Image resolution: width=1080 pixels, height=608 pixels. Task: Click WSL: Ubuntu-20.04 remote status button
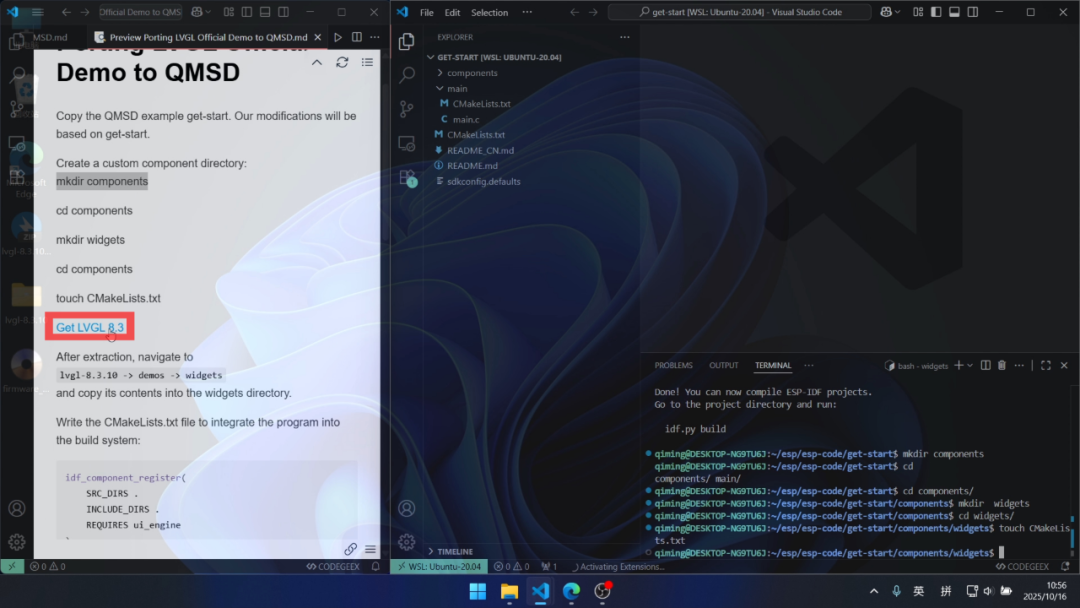pos(438,567)
